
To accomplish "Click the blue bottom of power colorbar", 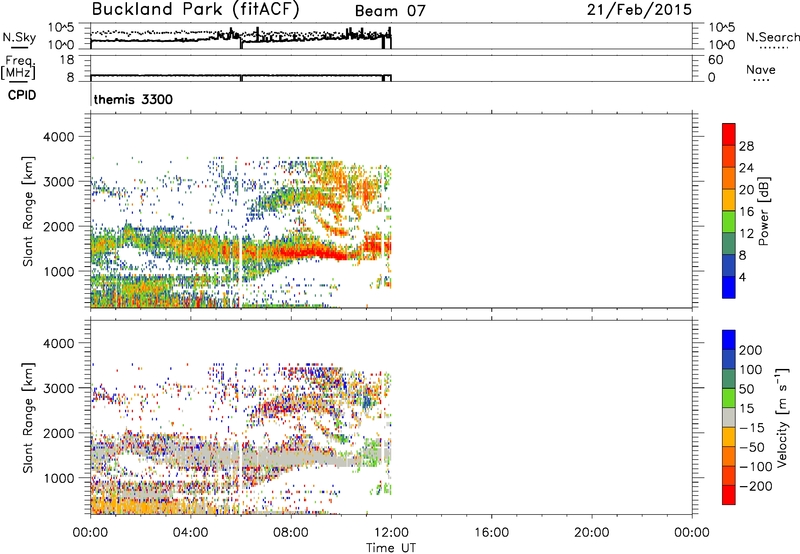I will pyautogui.click(x=729, y=287).
